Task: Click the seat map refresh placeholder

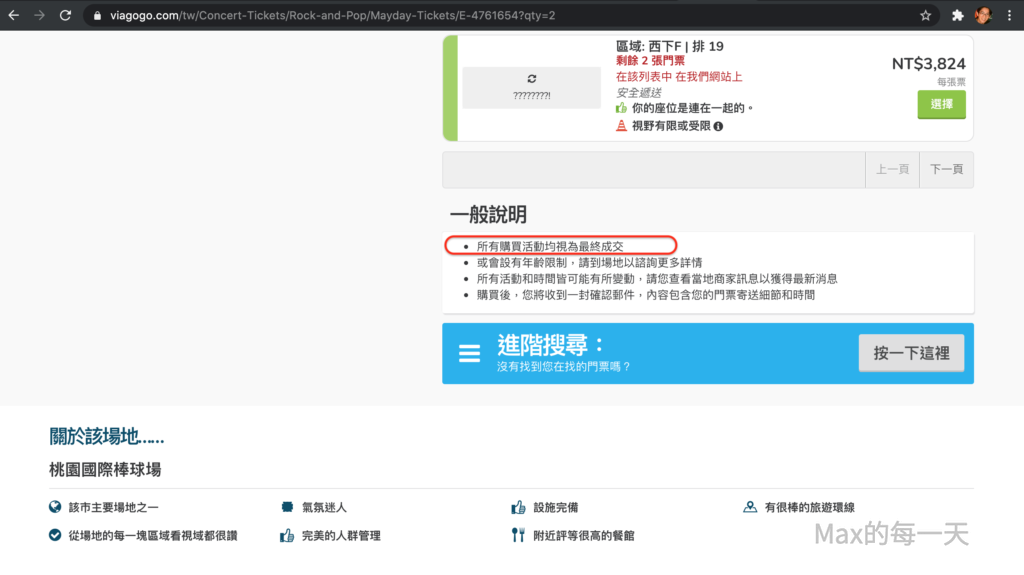Action: pos(531,87)
